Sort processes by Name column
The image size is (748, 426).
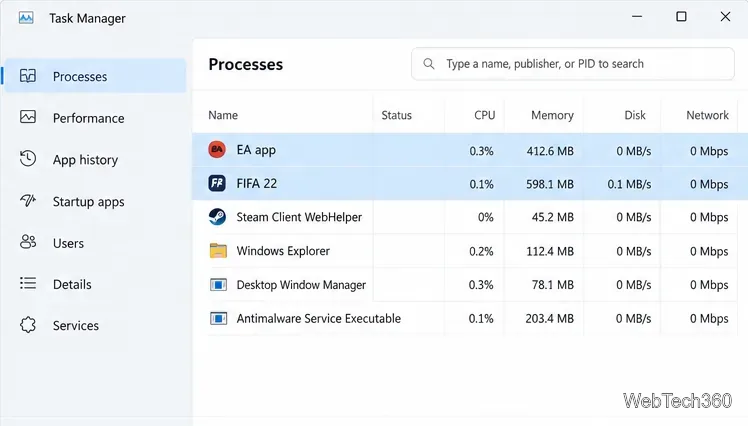[223, 115]
